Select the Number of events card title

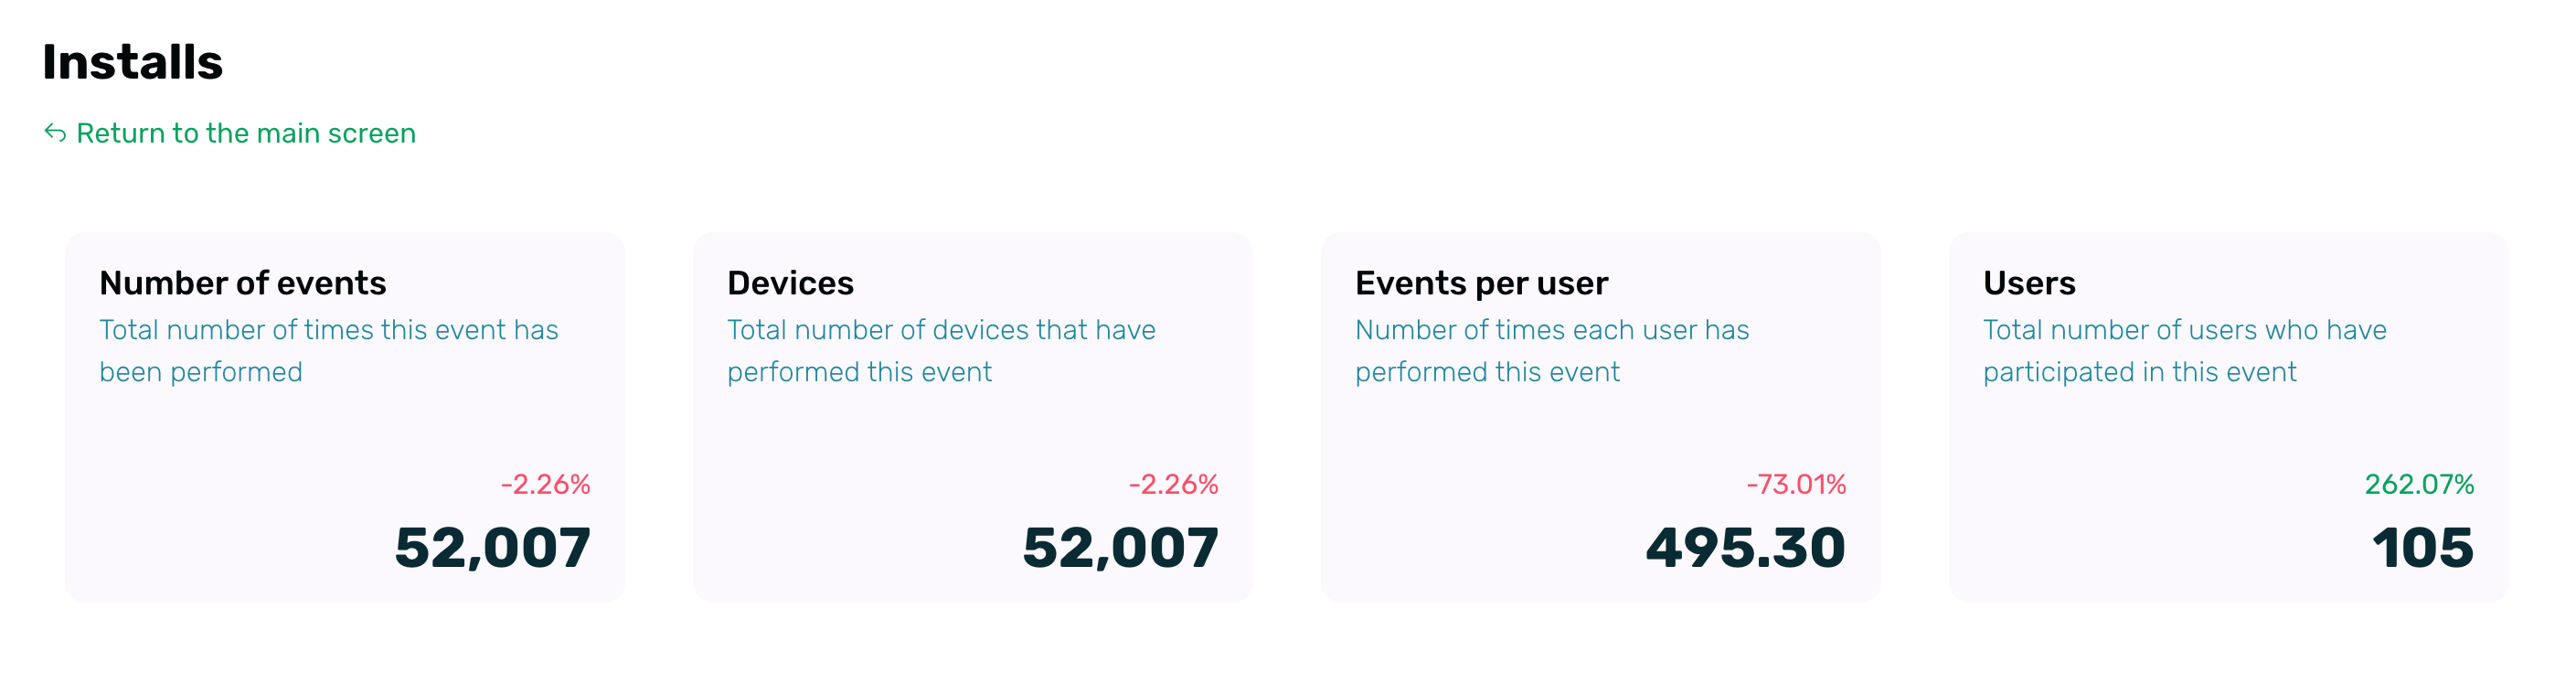click(x=242, y=283)
